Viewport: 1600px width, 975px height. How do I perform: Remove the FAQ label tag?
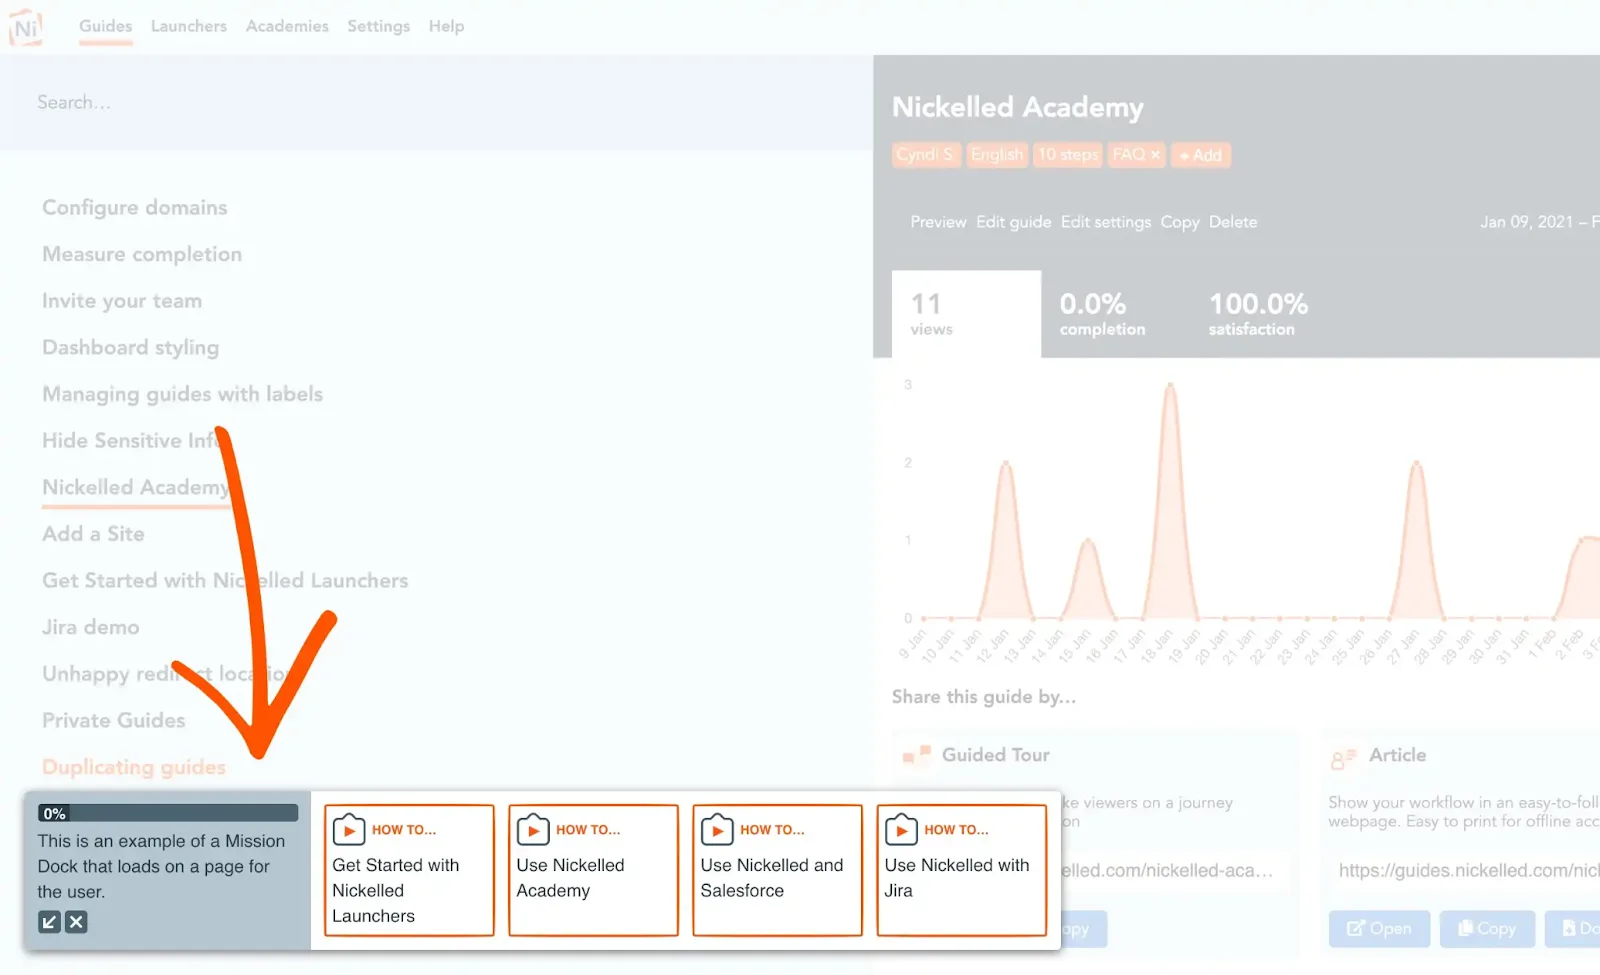coord(1155,155)
